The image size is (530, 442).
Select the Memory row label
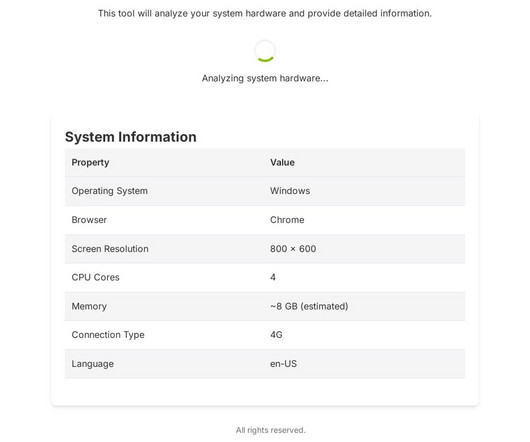89,306
